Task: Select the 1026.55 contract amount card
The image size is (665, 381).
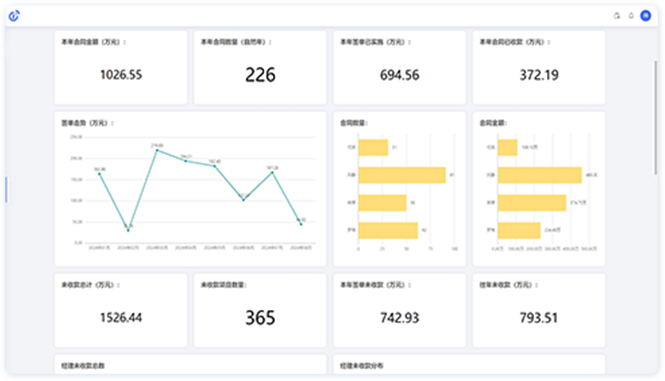Action: tap(121, 67)
